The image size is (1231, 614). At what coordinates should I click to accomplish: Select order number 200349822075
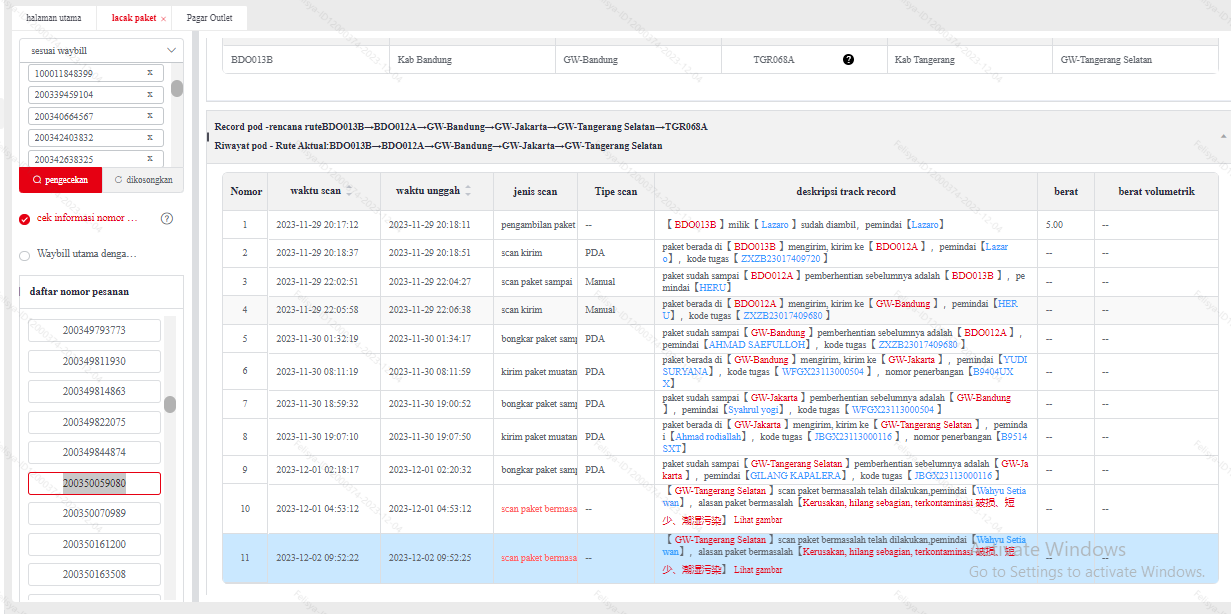[94, 422]
